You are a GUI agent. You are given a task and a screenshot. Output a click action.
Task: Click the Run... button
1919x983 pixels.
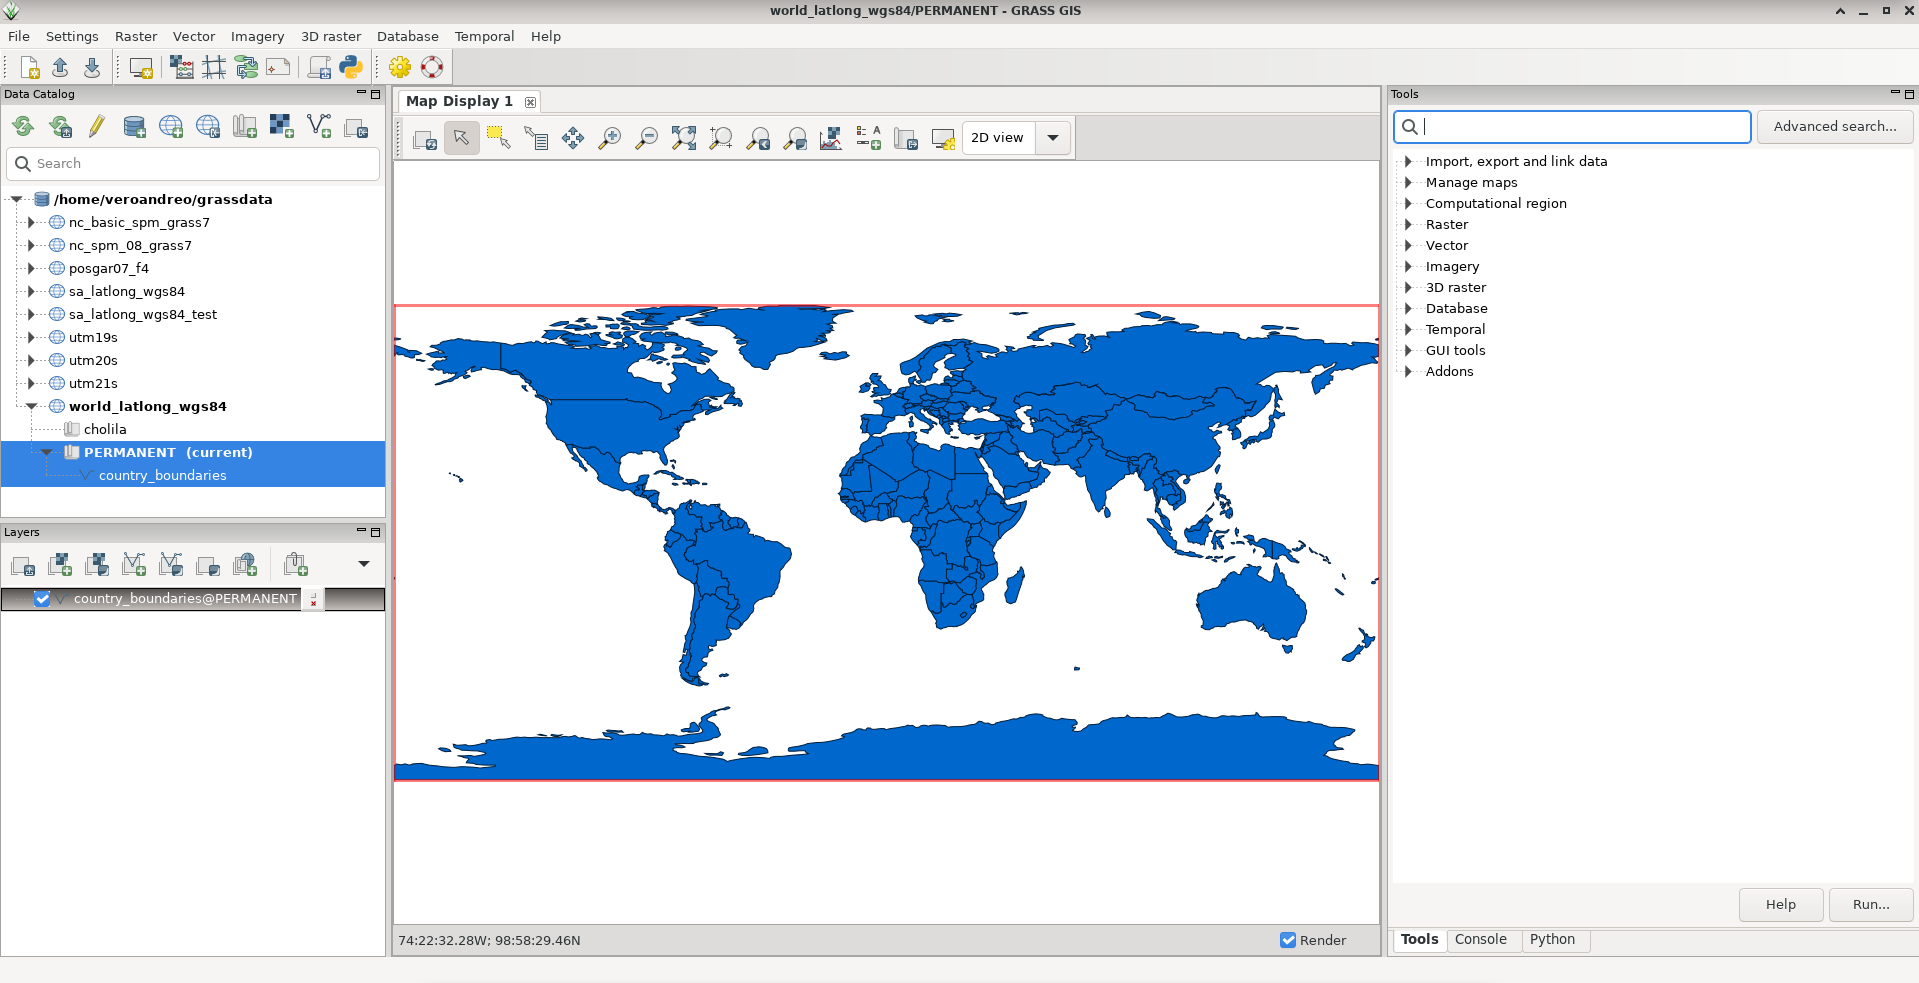(1870, 905)
